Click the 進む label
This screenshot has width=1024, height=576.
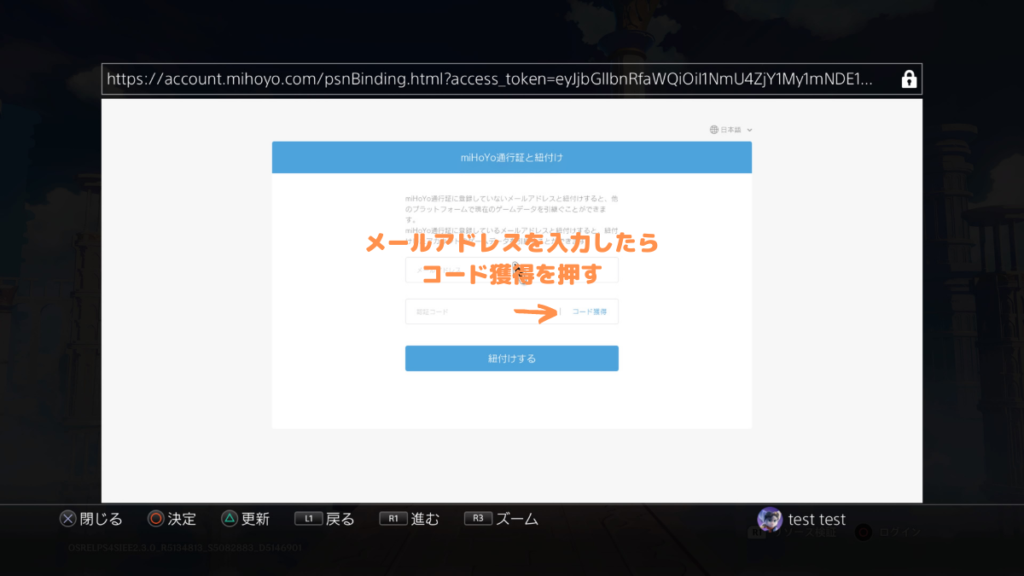coord(425,519)
